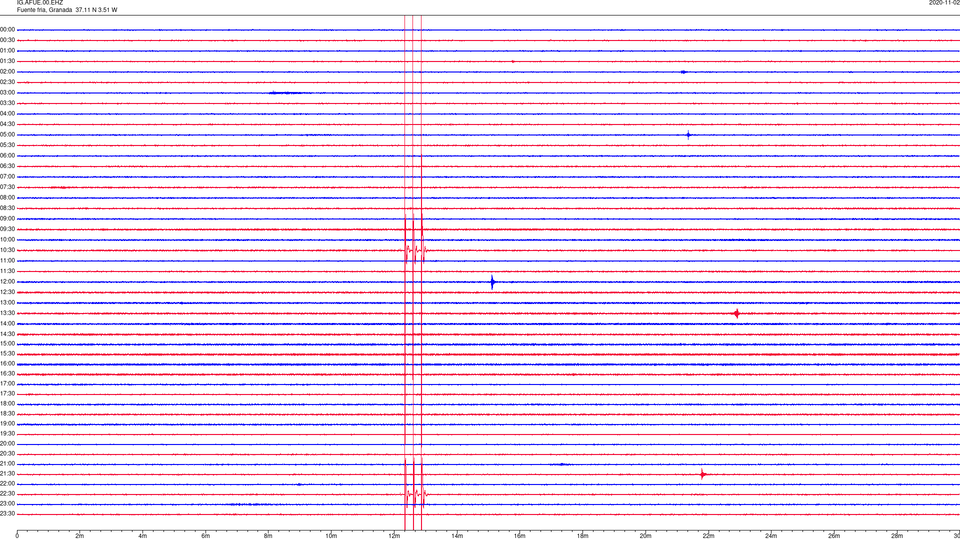Click the '22:00' time label
Viewport: 960px width, 540px height.
[7, 483]
